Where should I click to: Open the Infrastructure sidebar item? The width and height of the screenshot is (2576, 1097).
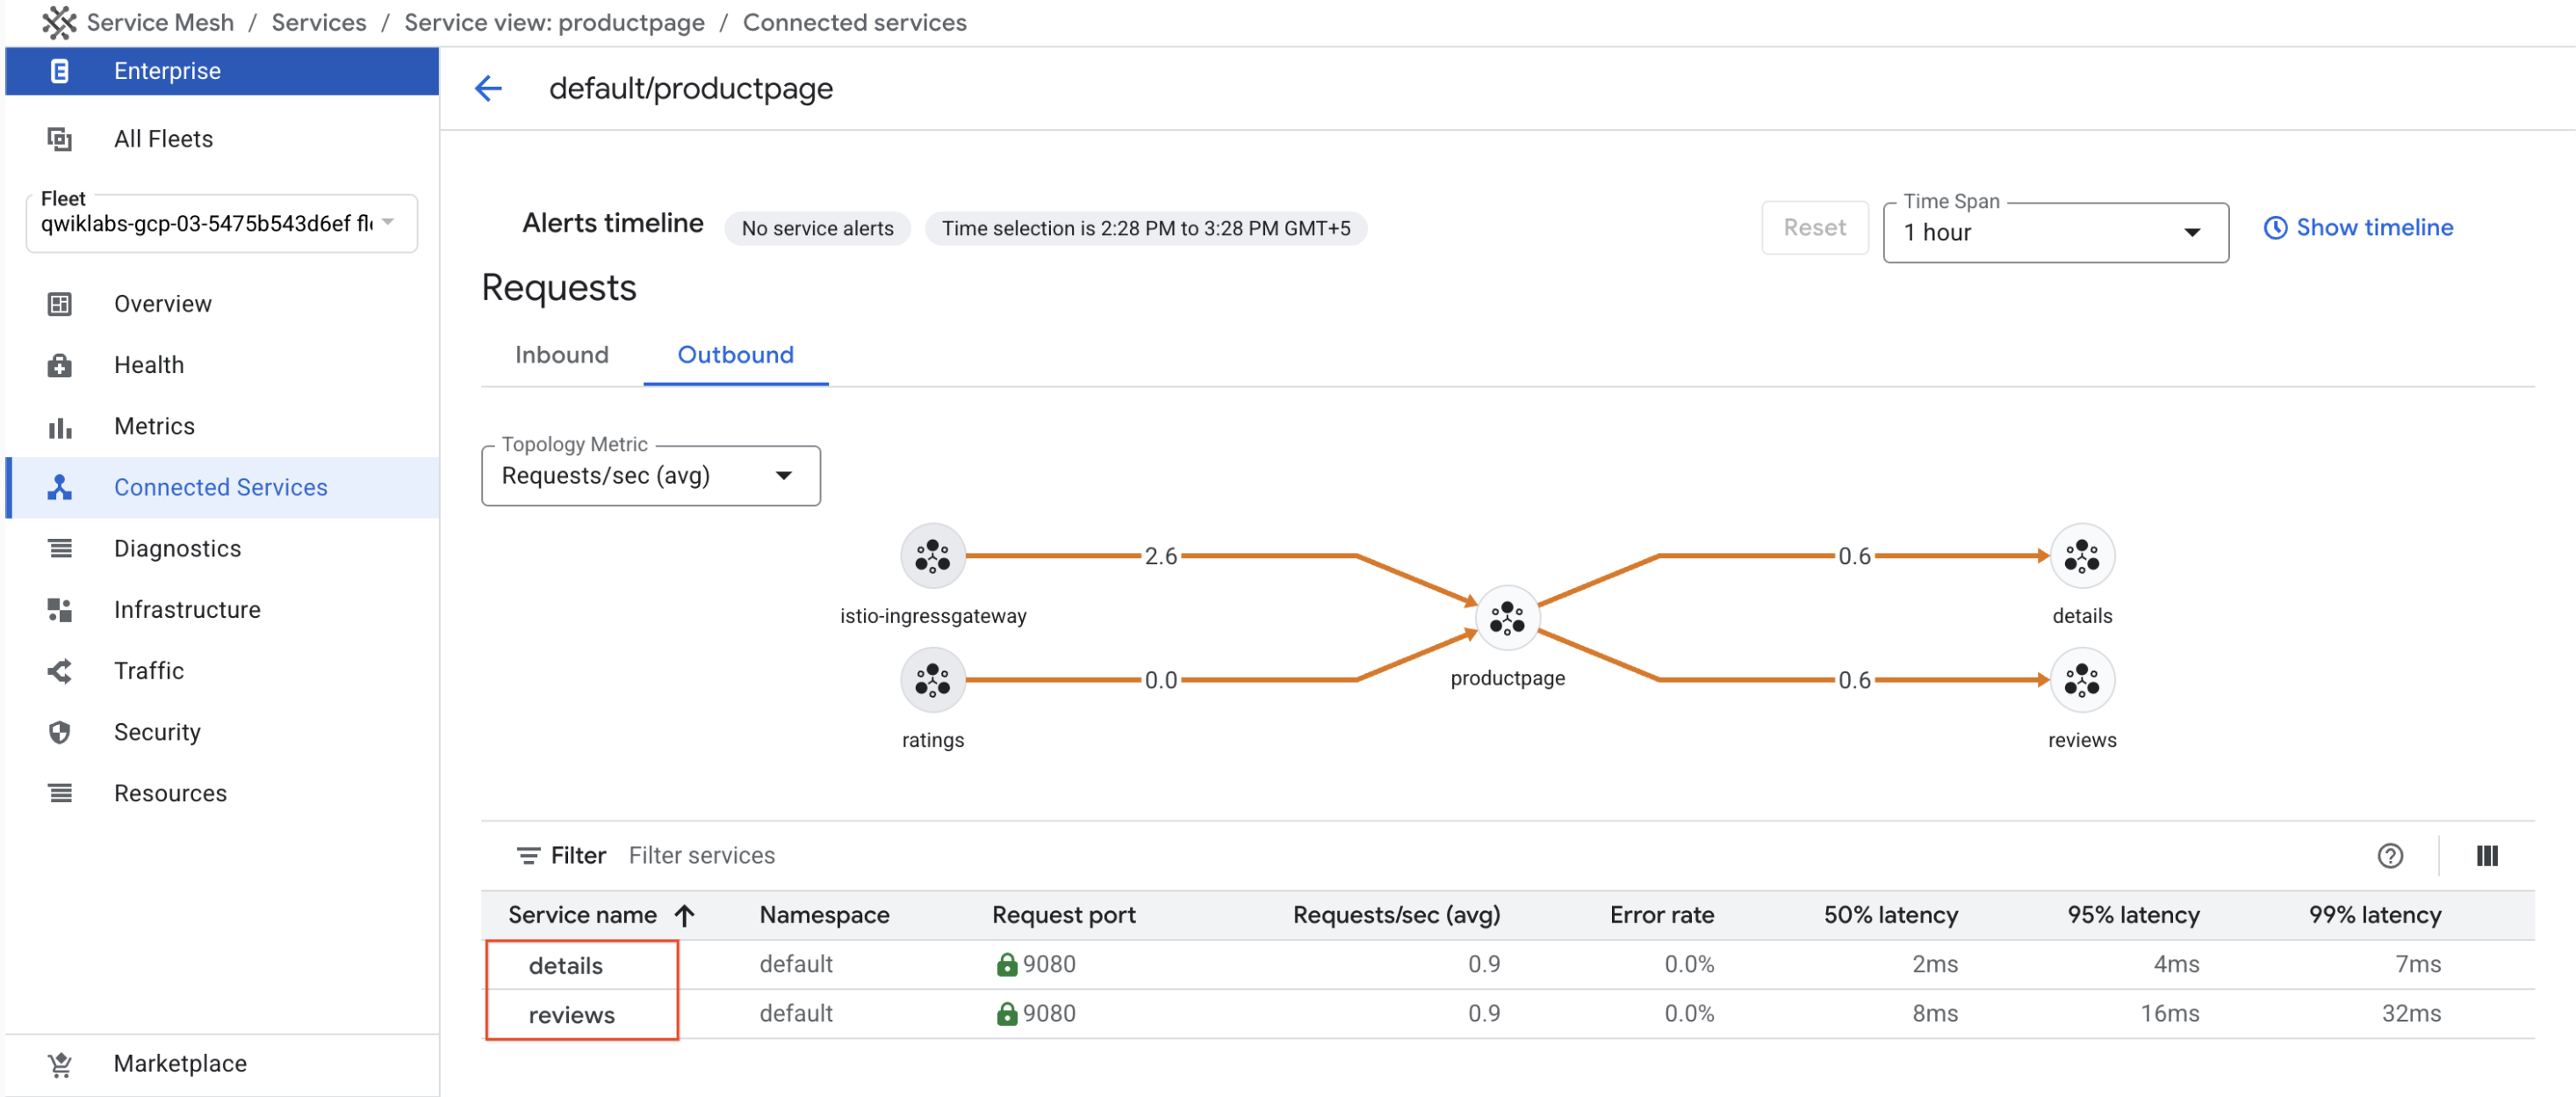[222, 610]
